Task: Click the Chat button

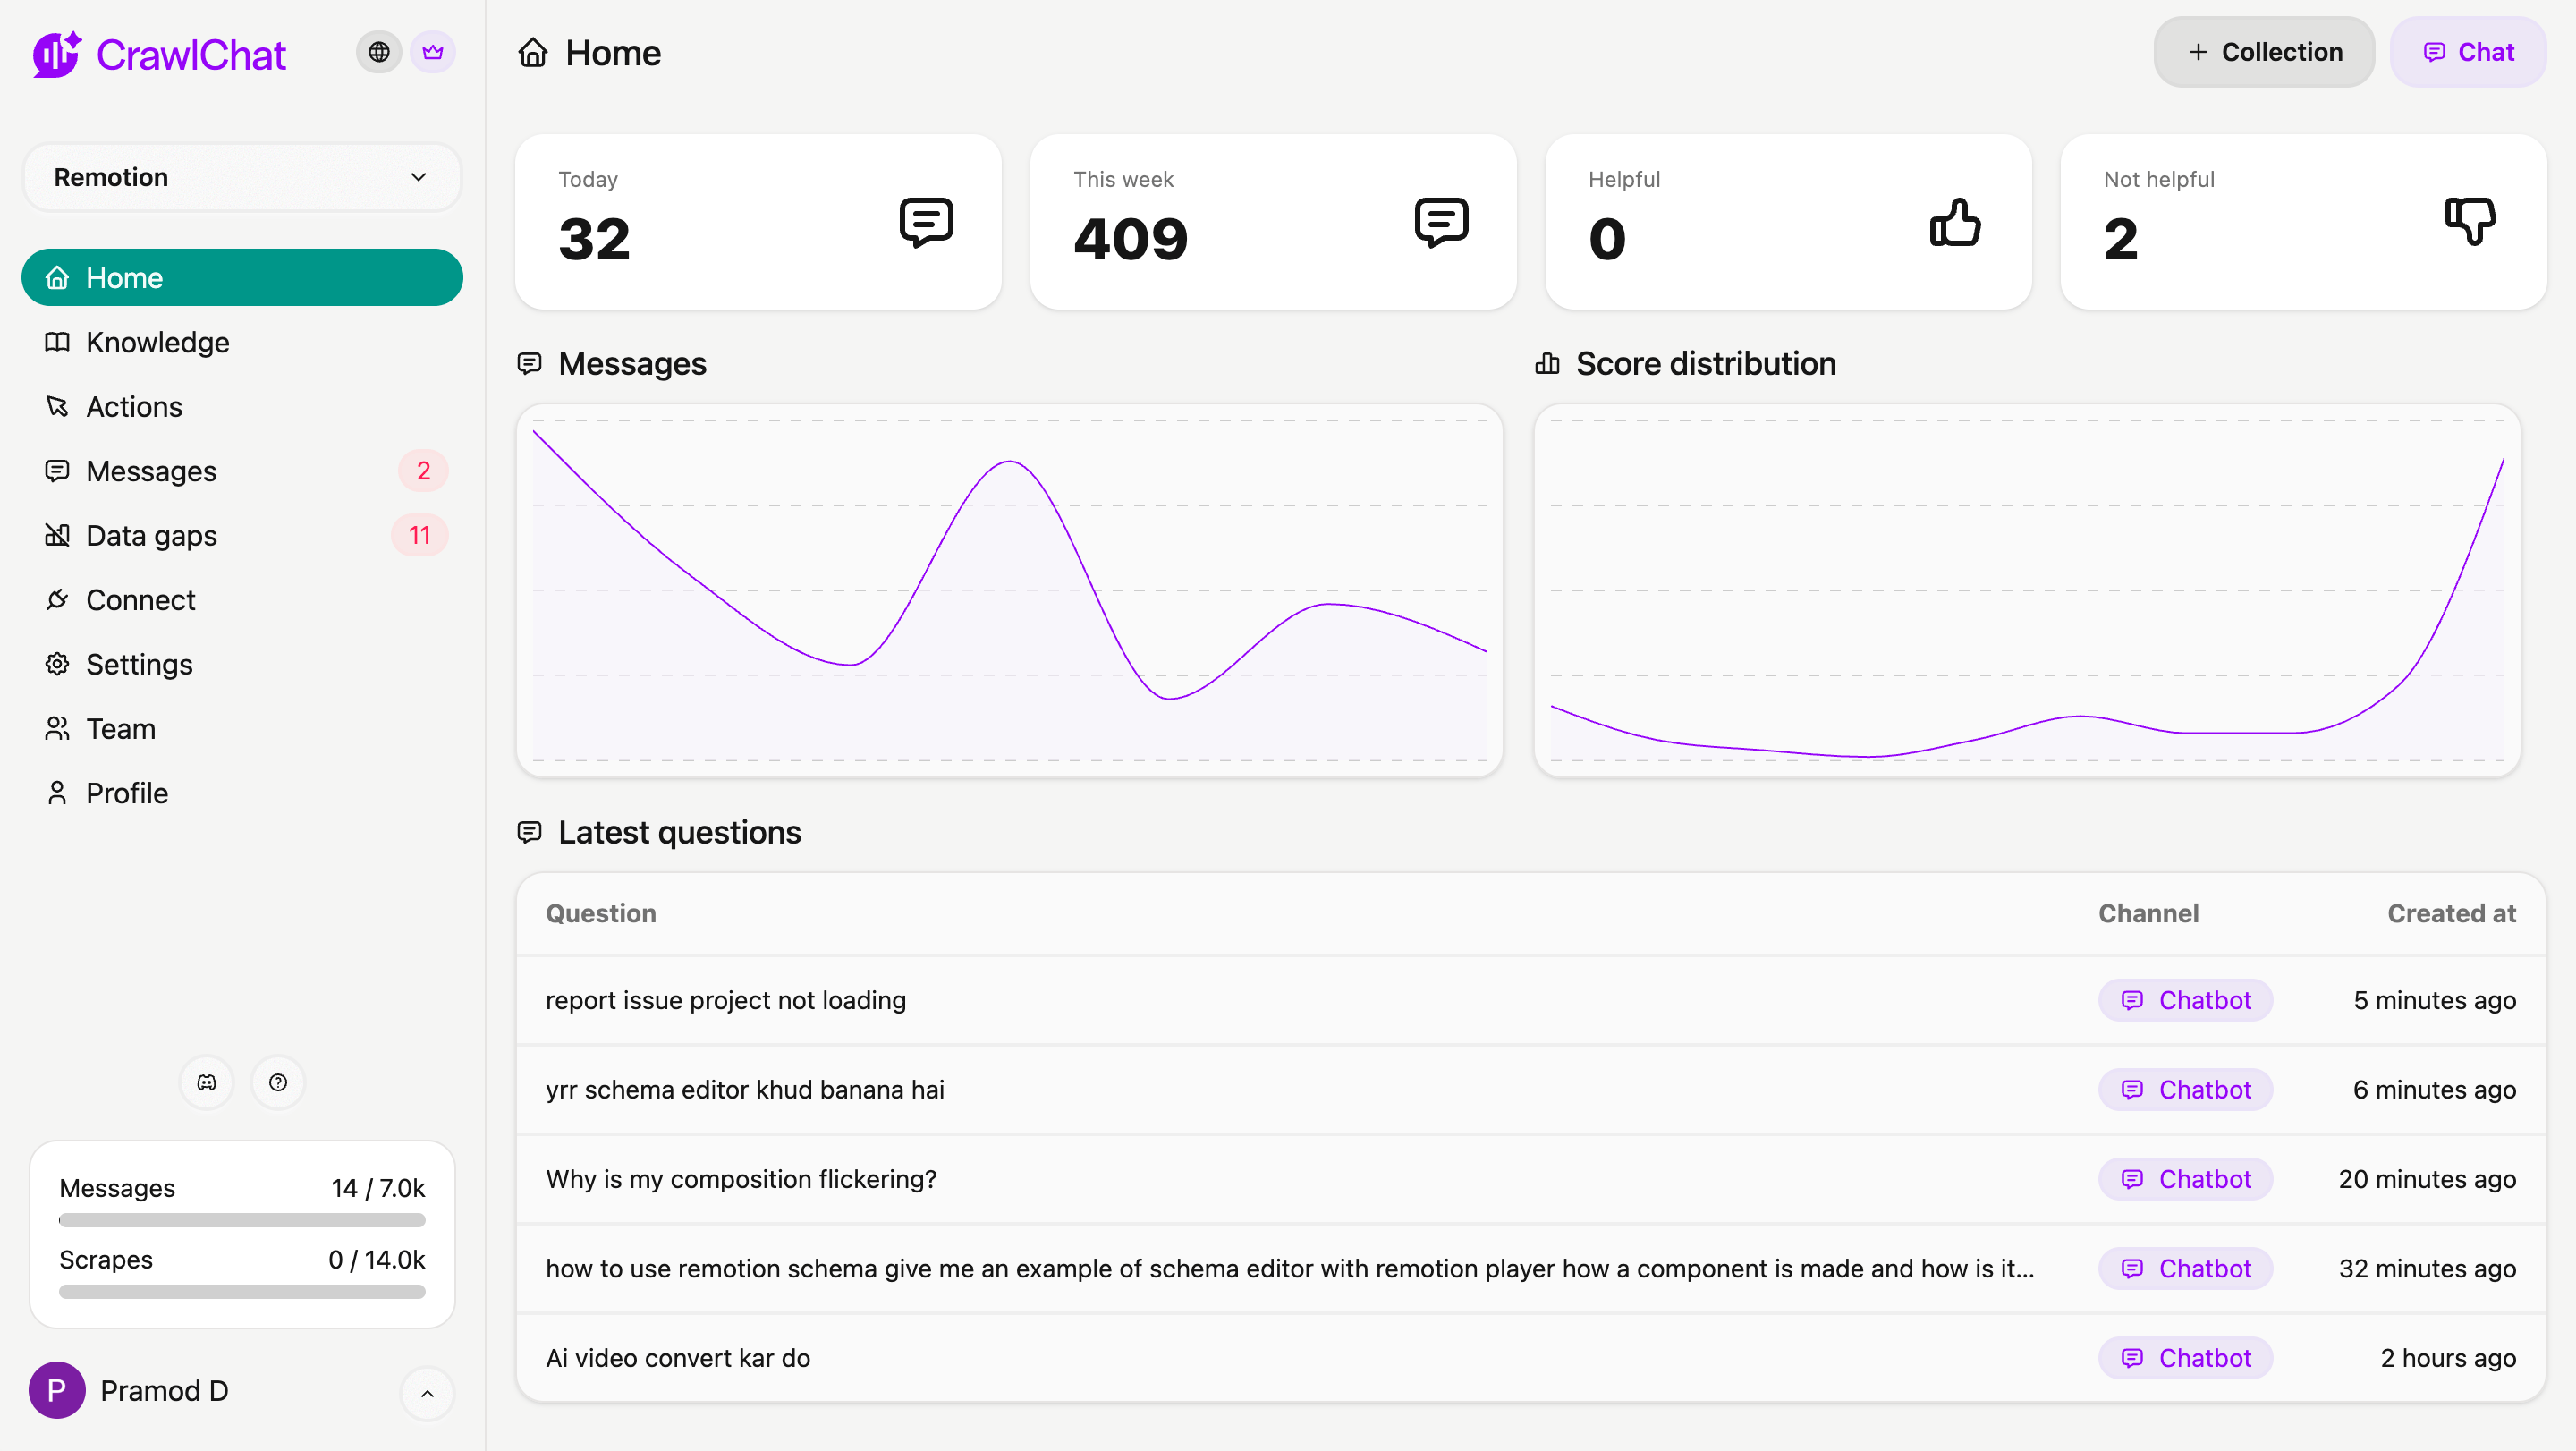Action: [2468, 52]
